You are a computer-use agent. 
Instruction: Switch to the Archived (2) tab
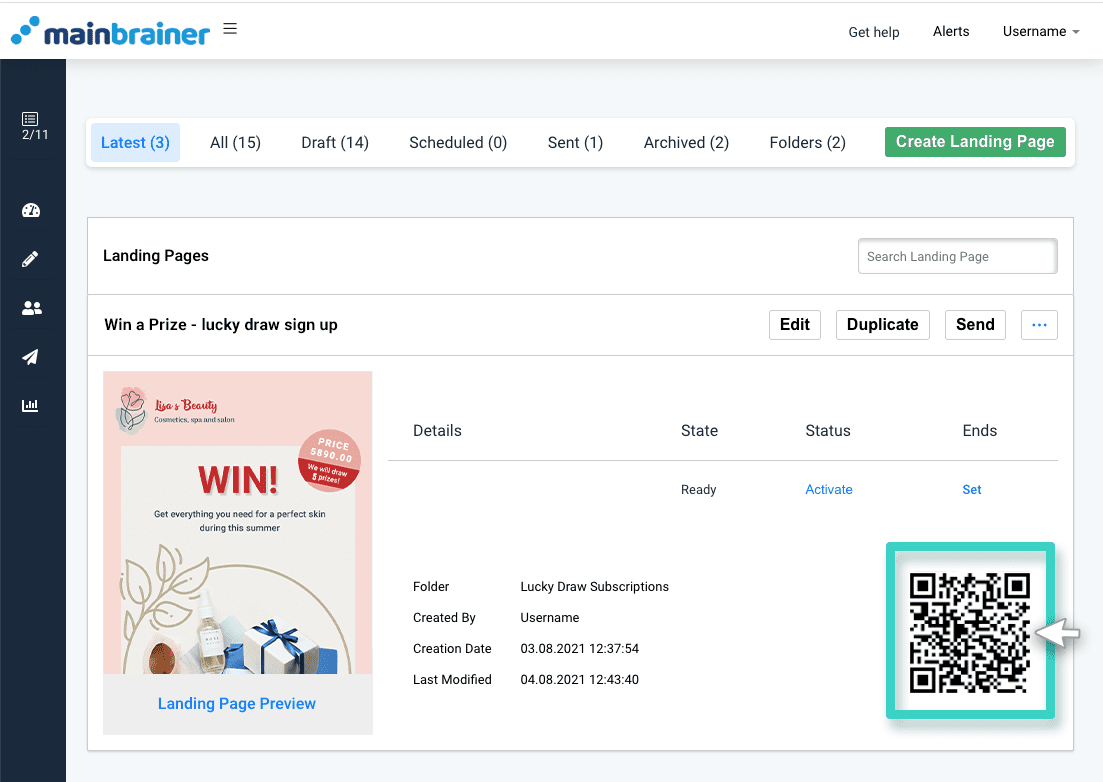(686, 143)
